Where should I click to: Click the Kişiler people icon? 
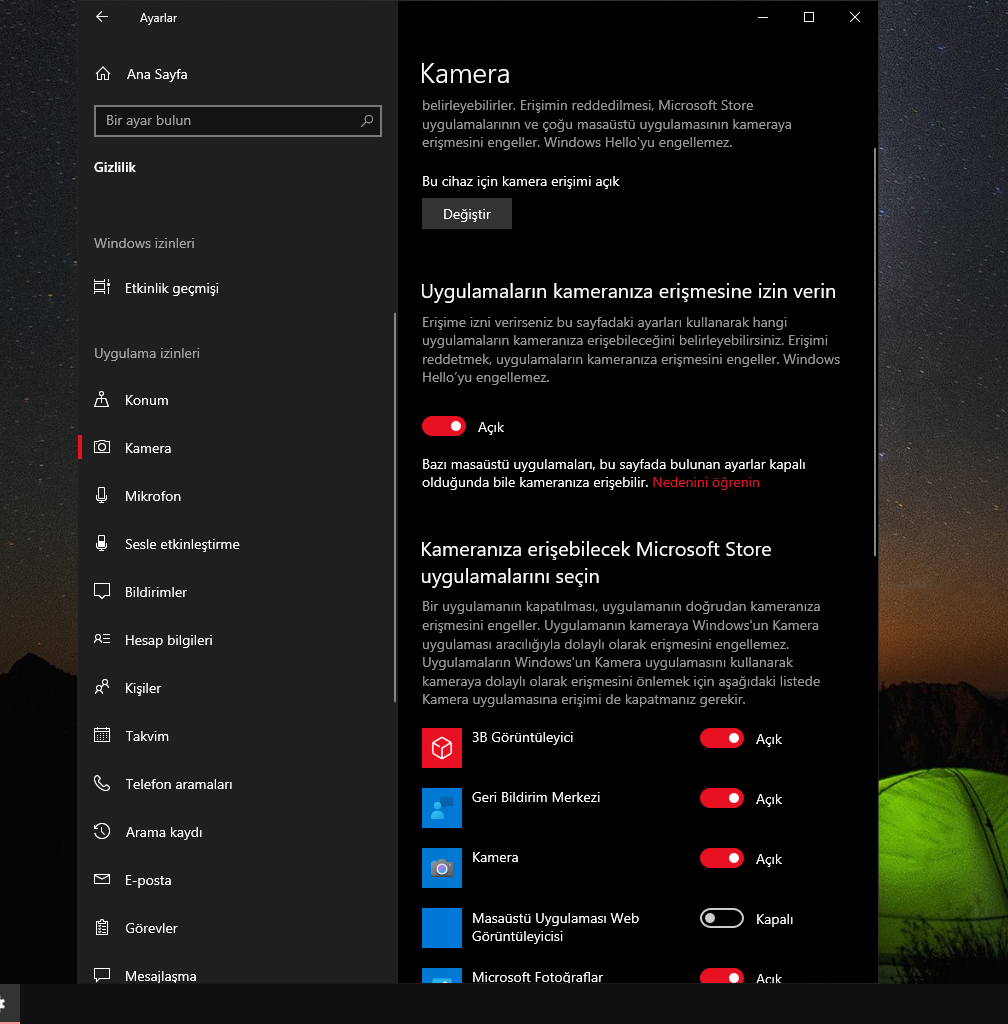coord(102,687)
